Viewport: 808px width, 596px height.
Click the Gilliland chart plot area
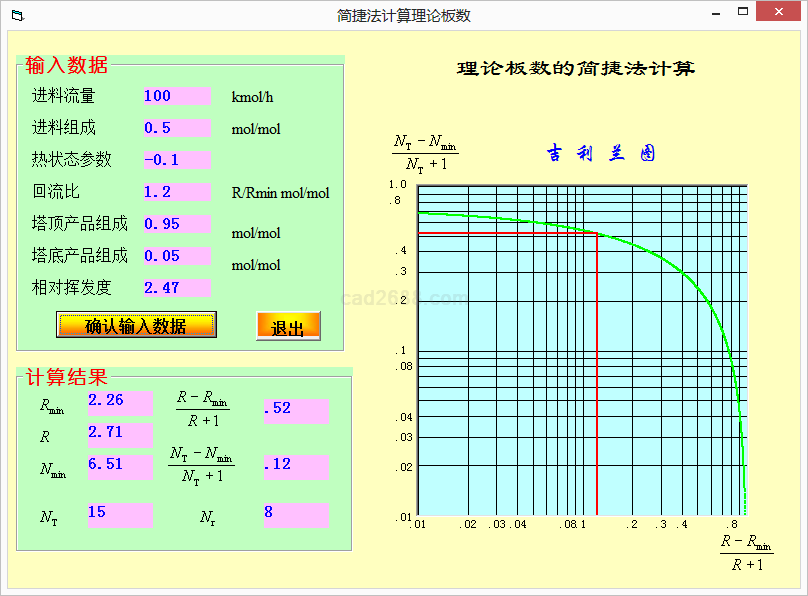click(x=581, y=350)
